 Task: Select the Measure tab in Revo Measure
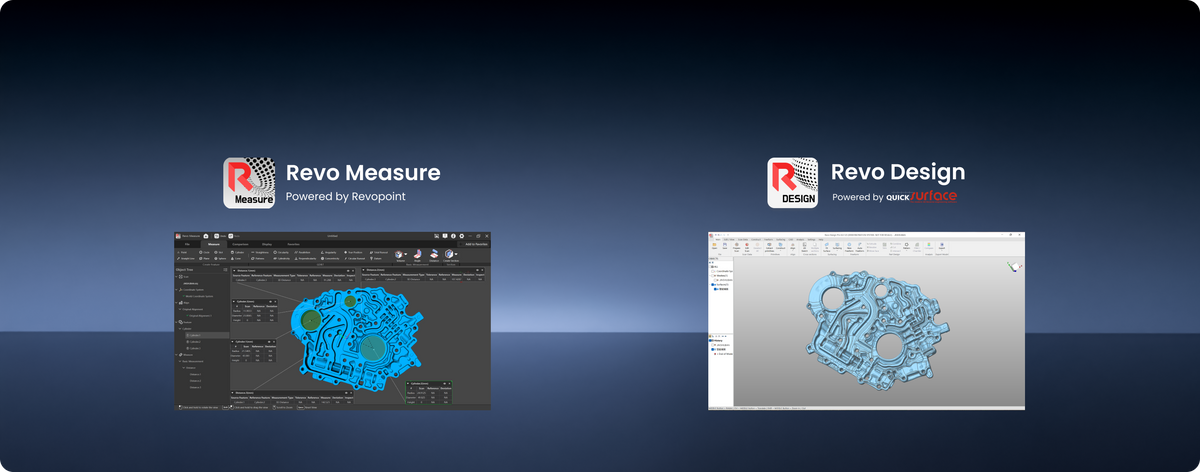click(x=213, y=244)
